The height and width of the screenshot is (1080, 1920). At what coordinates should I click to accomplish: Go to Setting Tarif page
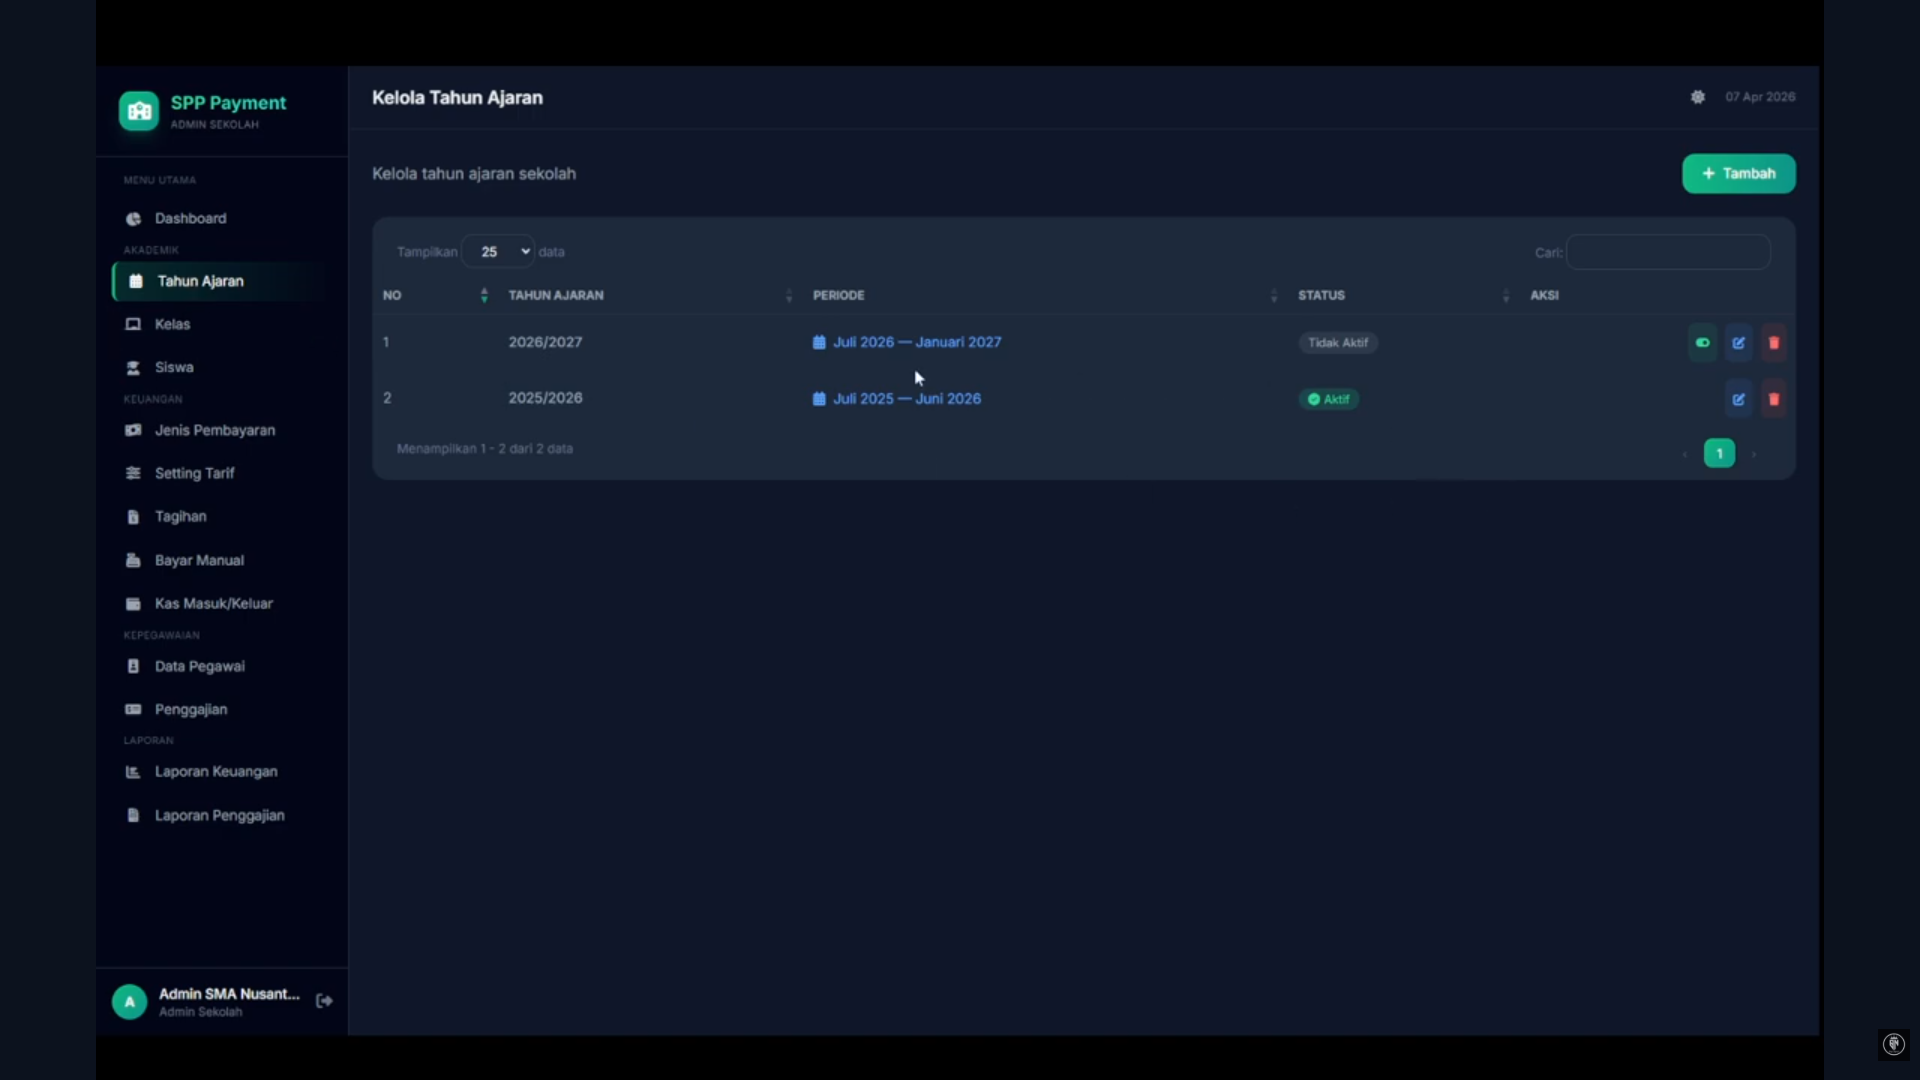[x=194, y=474]
